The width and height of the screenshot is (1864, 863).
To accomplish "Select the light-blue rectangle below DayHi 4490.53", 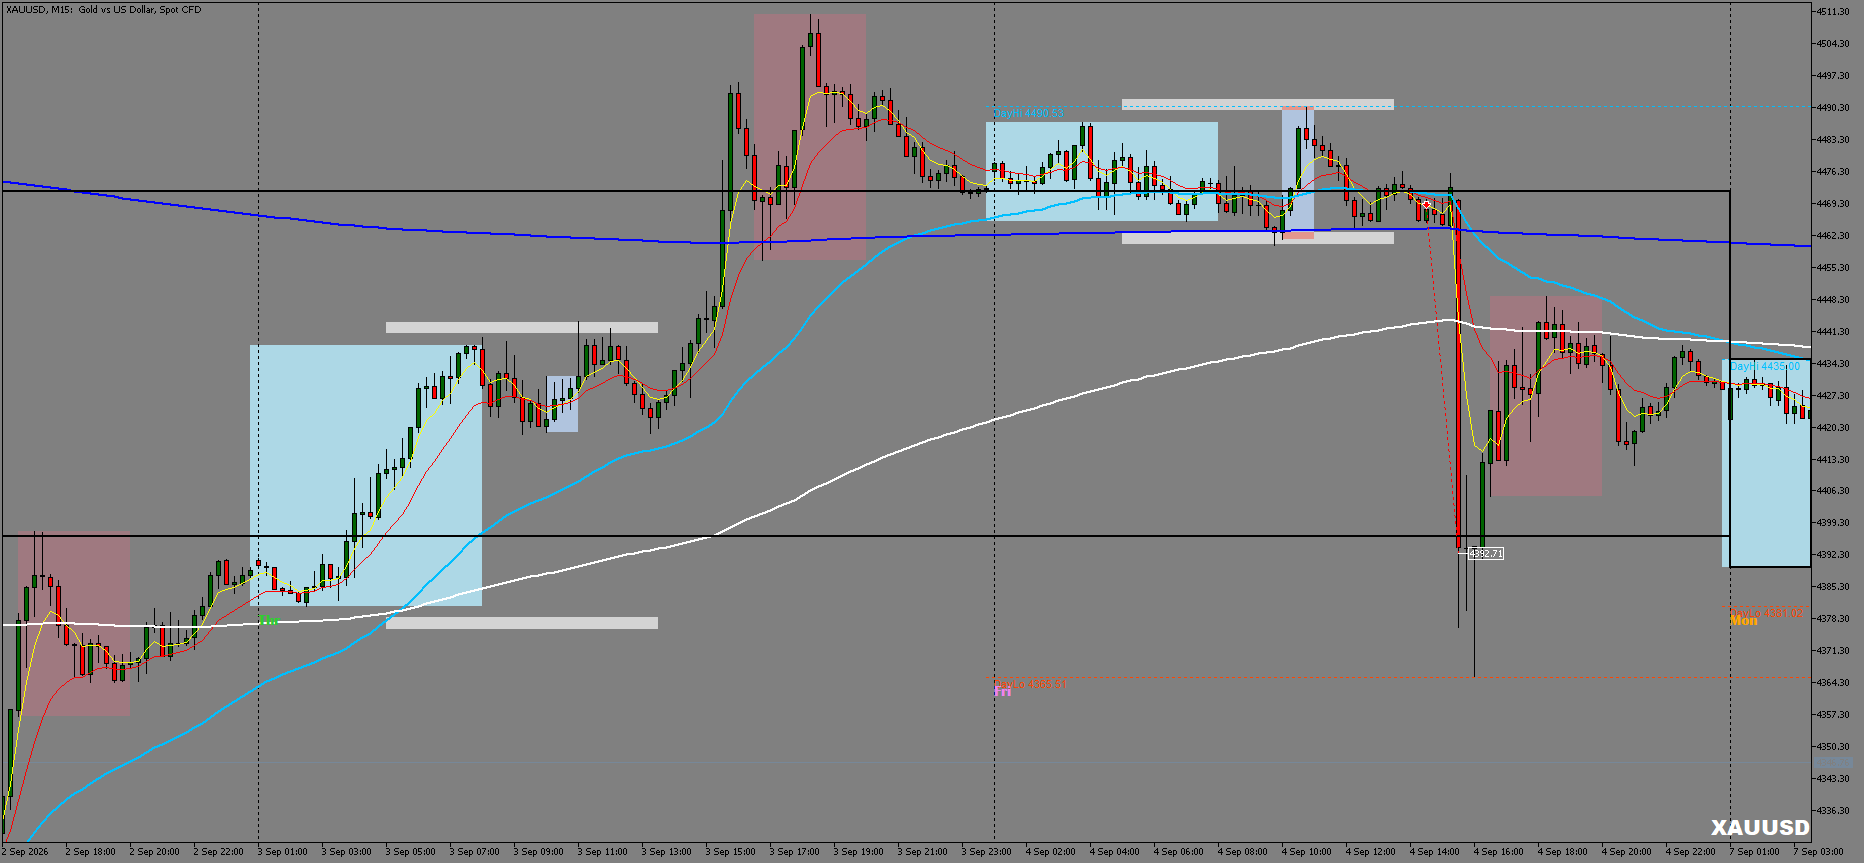I will [1102, 171].
